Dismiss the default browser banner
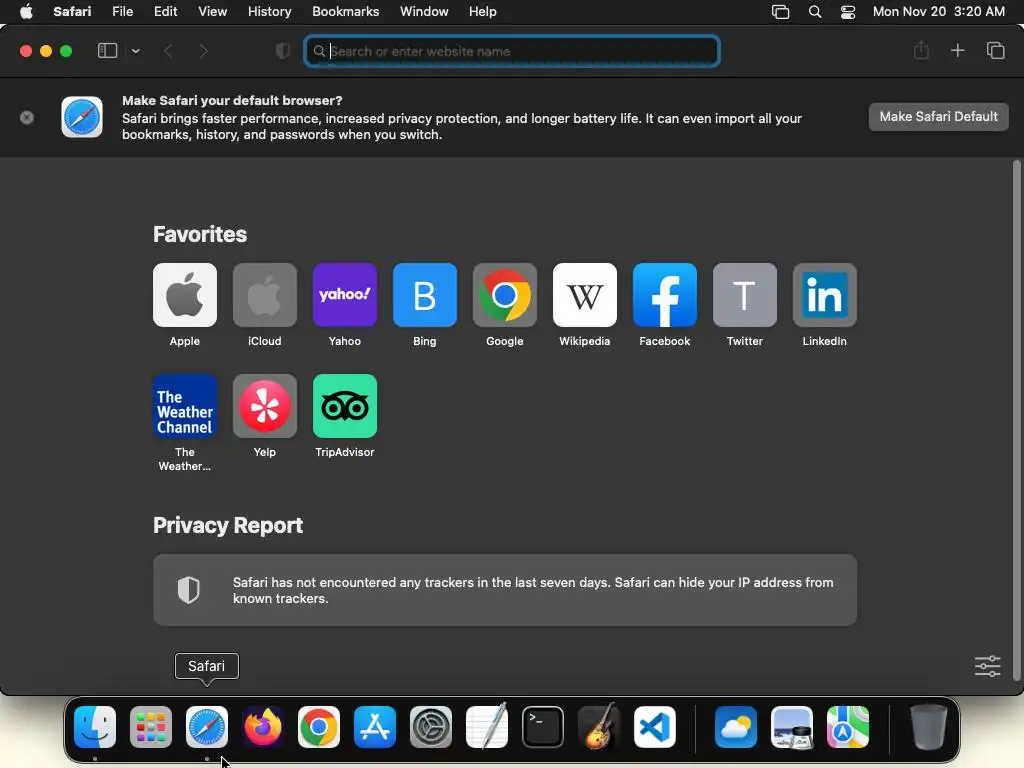 pyautogui.click(x=27, y=118)
